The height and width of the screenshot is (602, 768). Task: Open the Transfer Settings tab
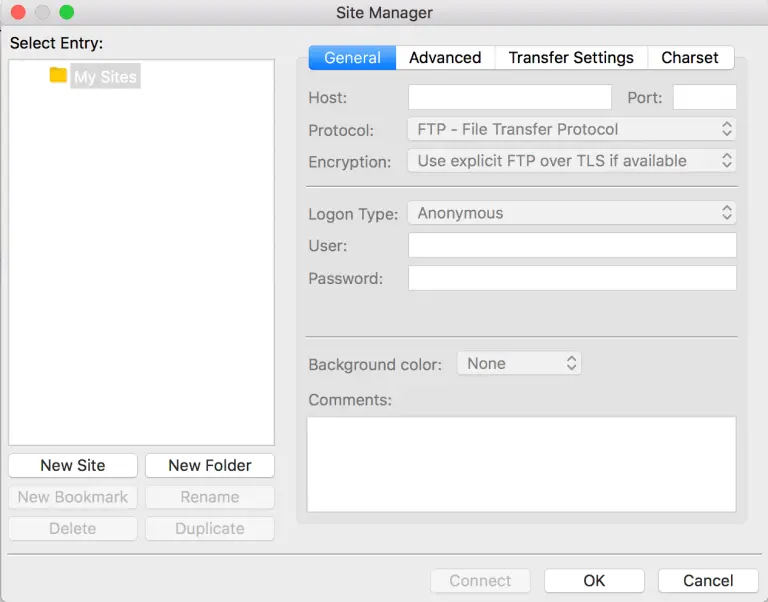click(x=571, y=58)
